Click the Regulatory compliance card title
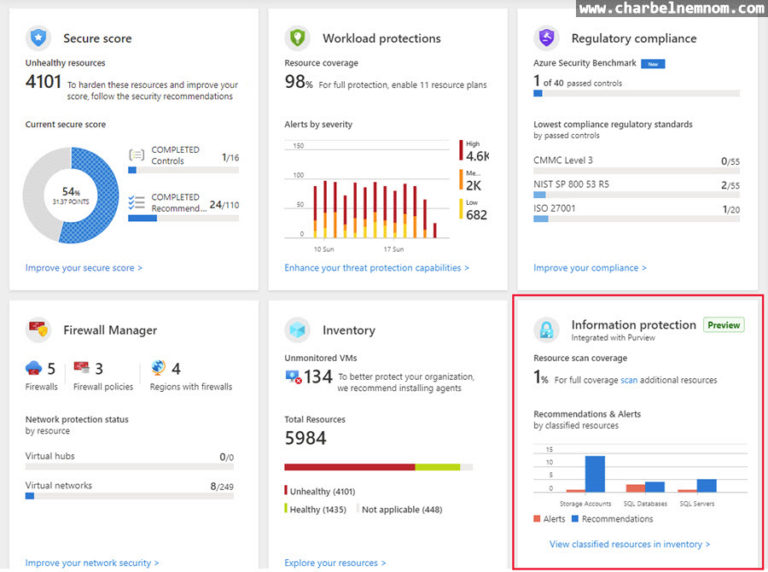Image resolution: width=768 pixels, height=572 pixels. [x=634, y=38]
